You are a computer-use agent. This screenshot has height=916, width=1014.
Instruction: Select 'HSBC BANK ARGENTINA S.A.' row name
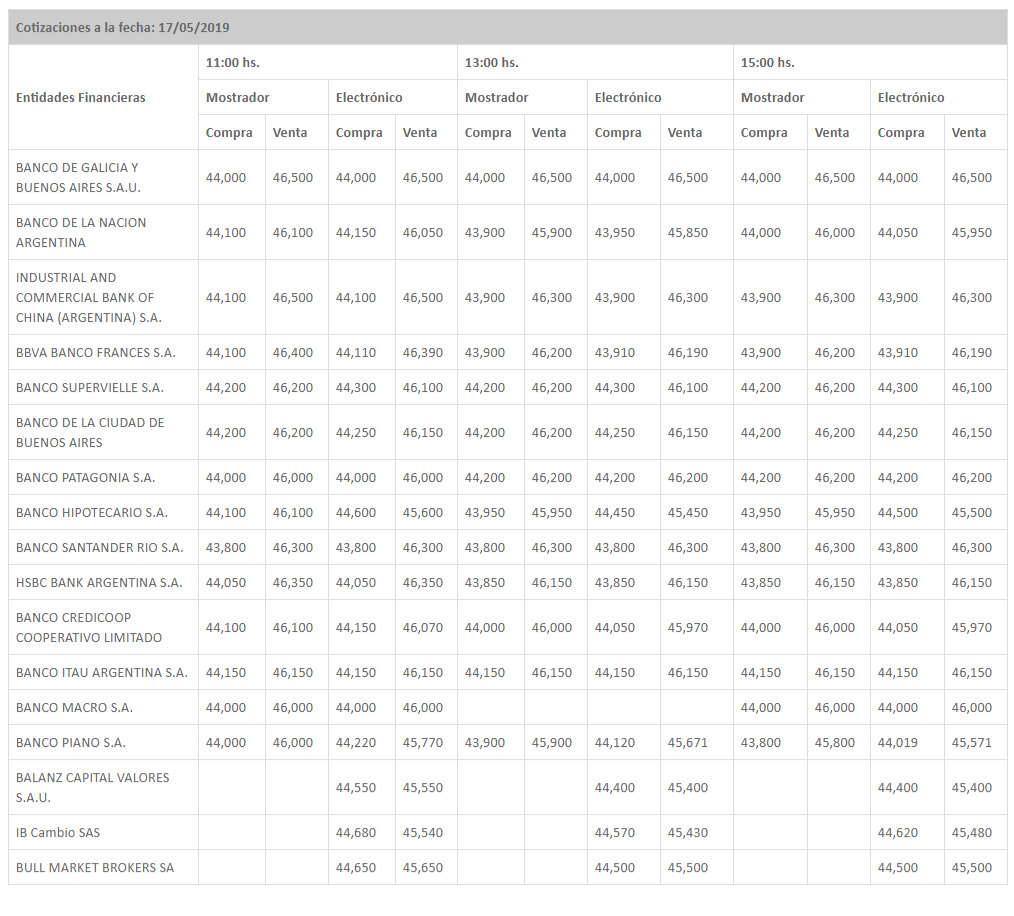[99, 582]
